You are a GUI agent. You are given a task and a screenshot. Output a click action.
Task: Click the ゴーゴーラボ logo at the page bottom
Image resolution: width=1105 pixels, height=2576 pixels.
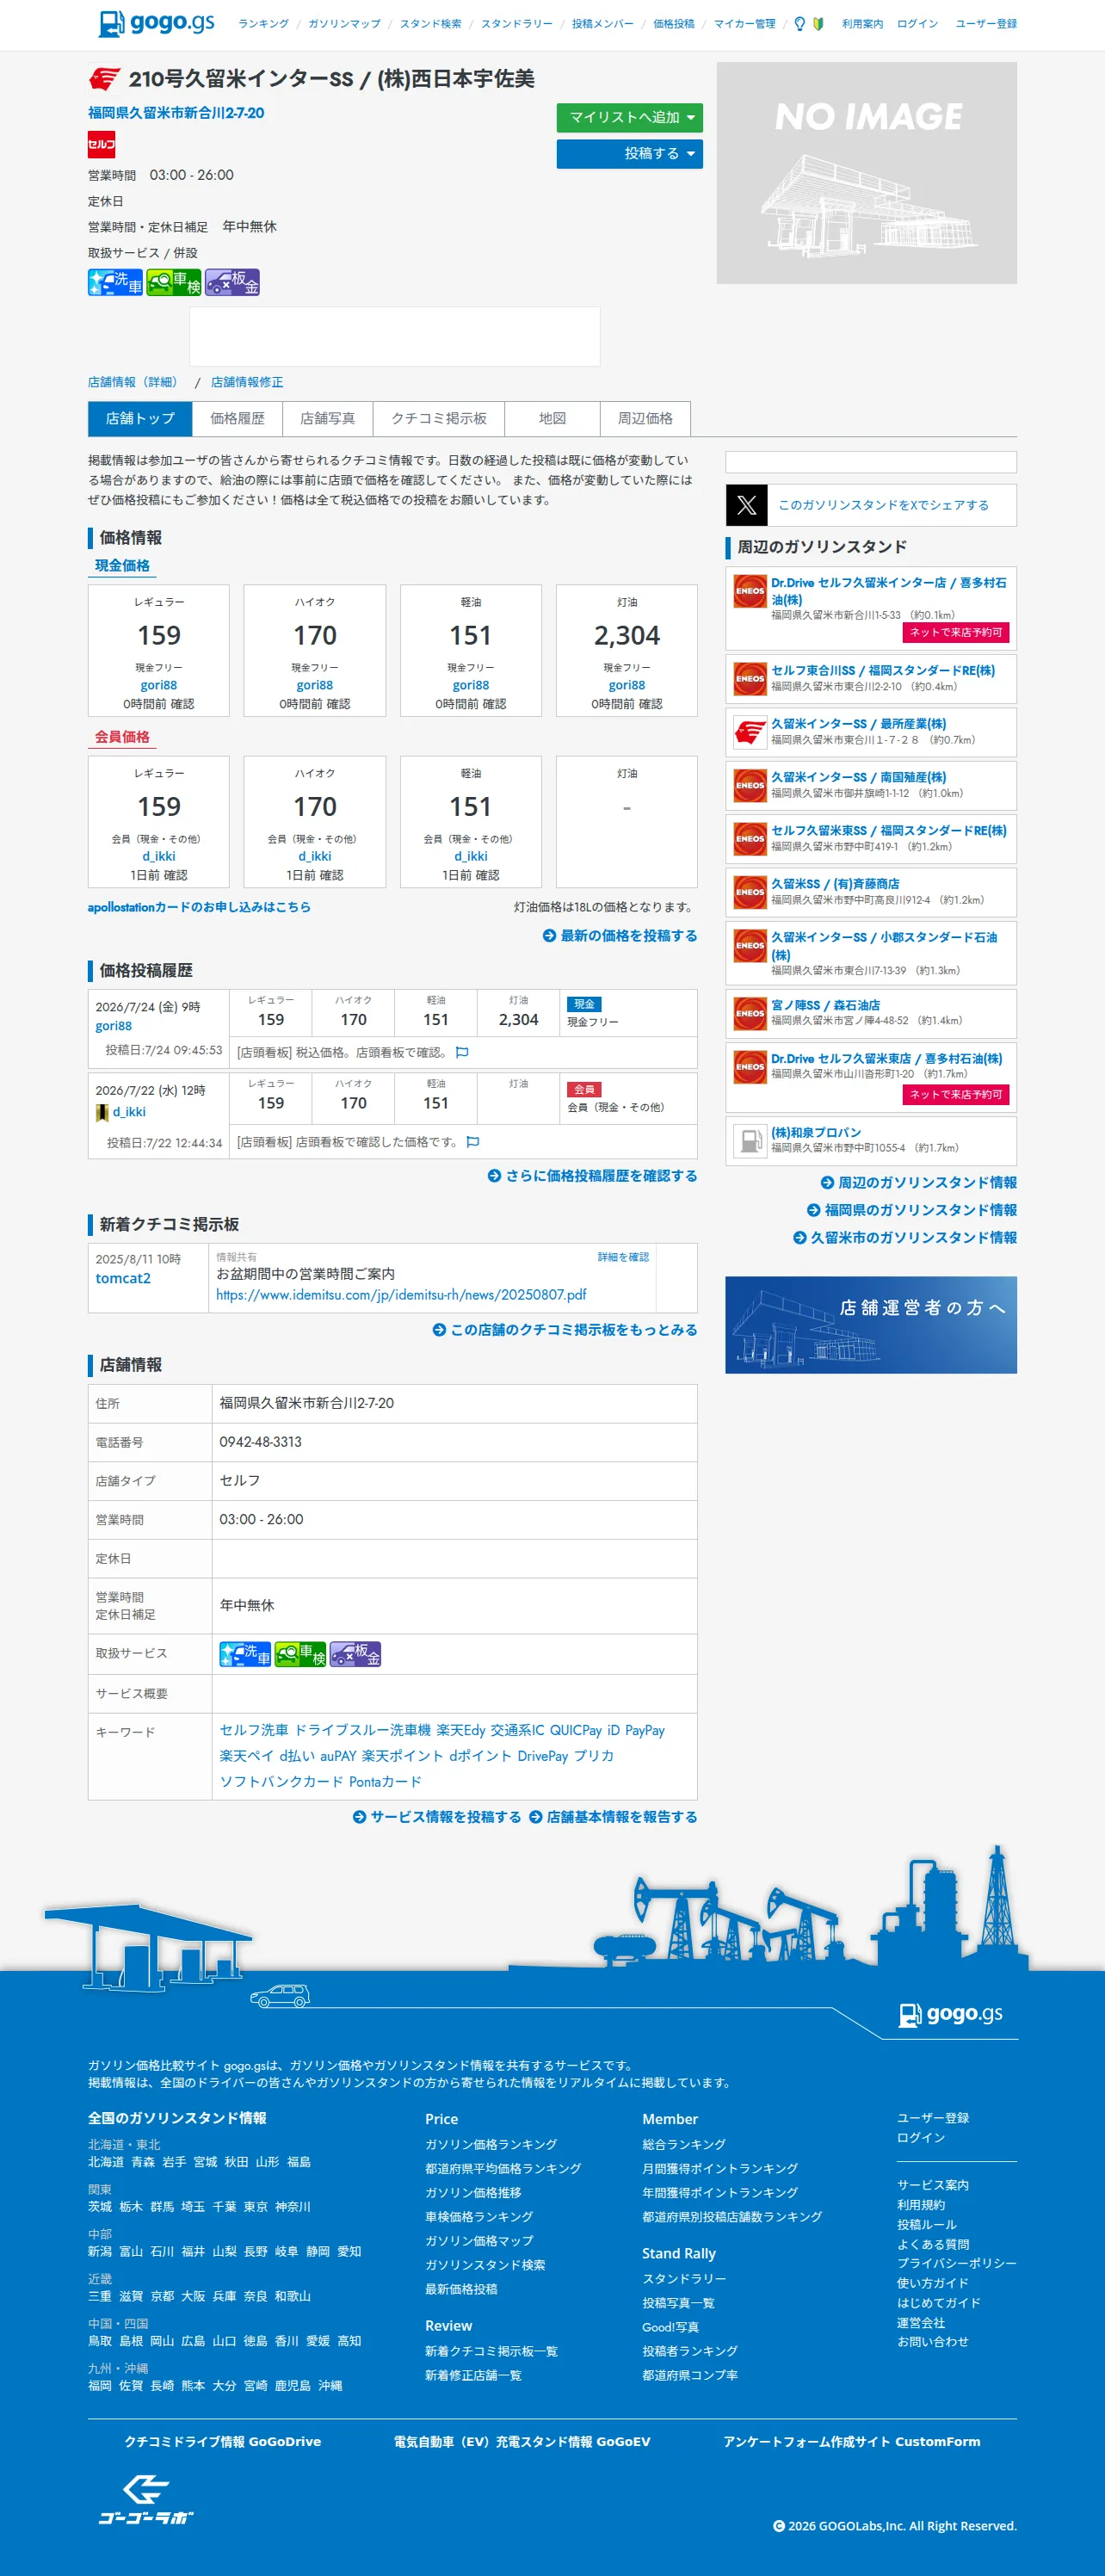pos(146,2499)
